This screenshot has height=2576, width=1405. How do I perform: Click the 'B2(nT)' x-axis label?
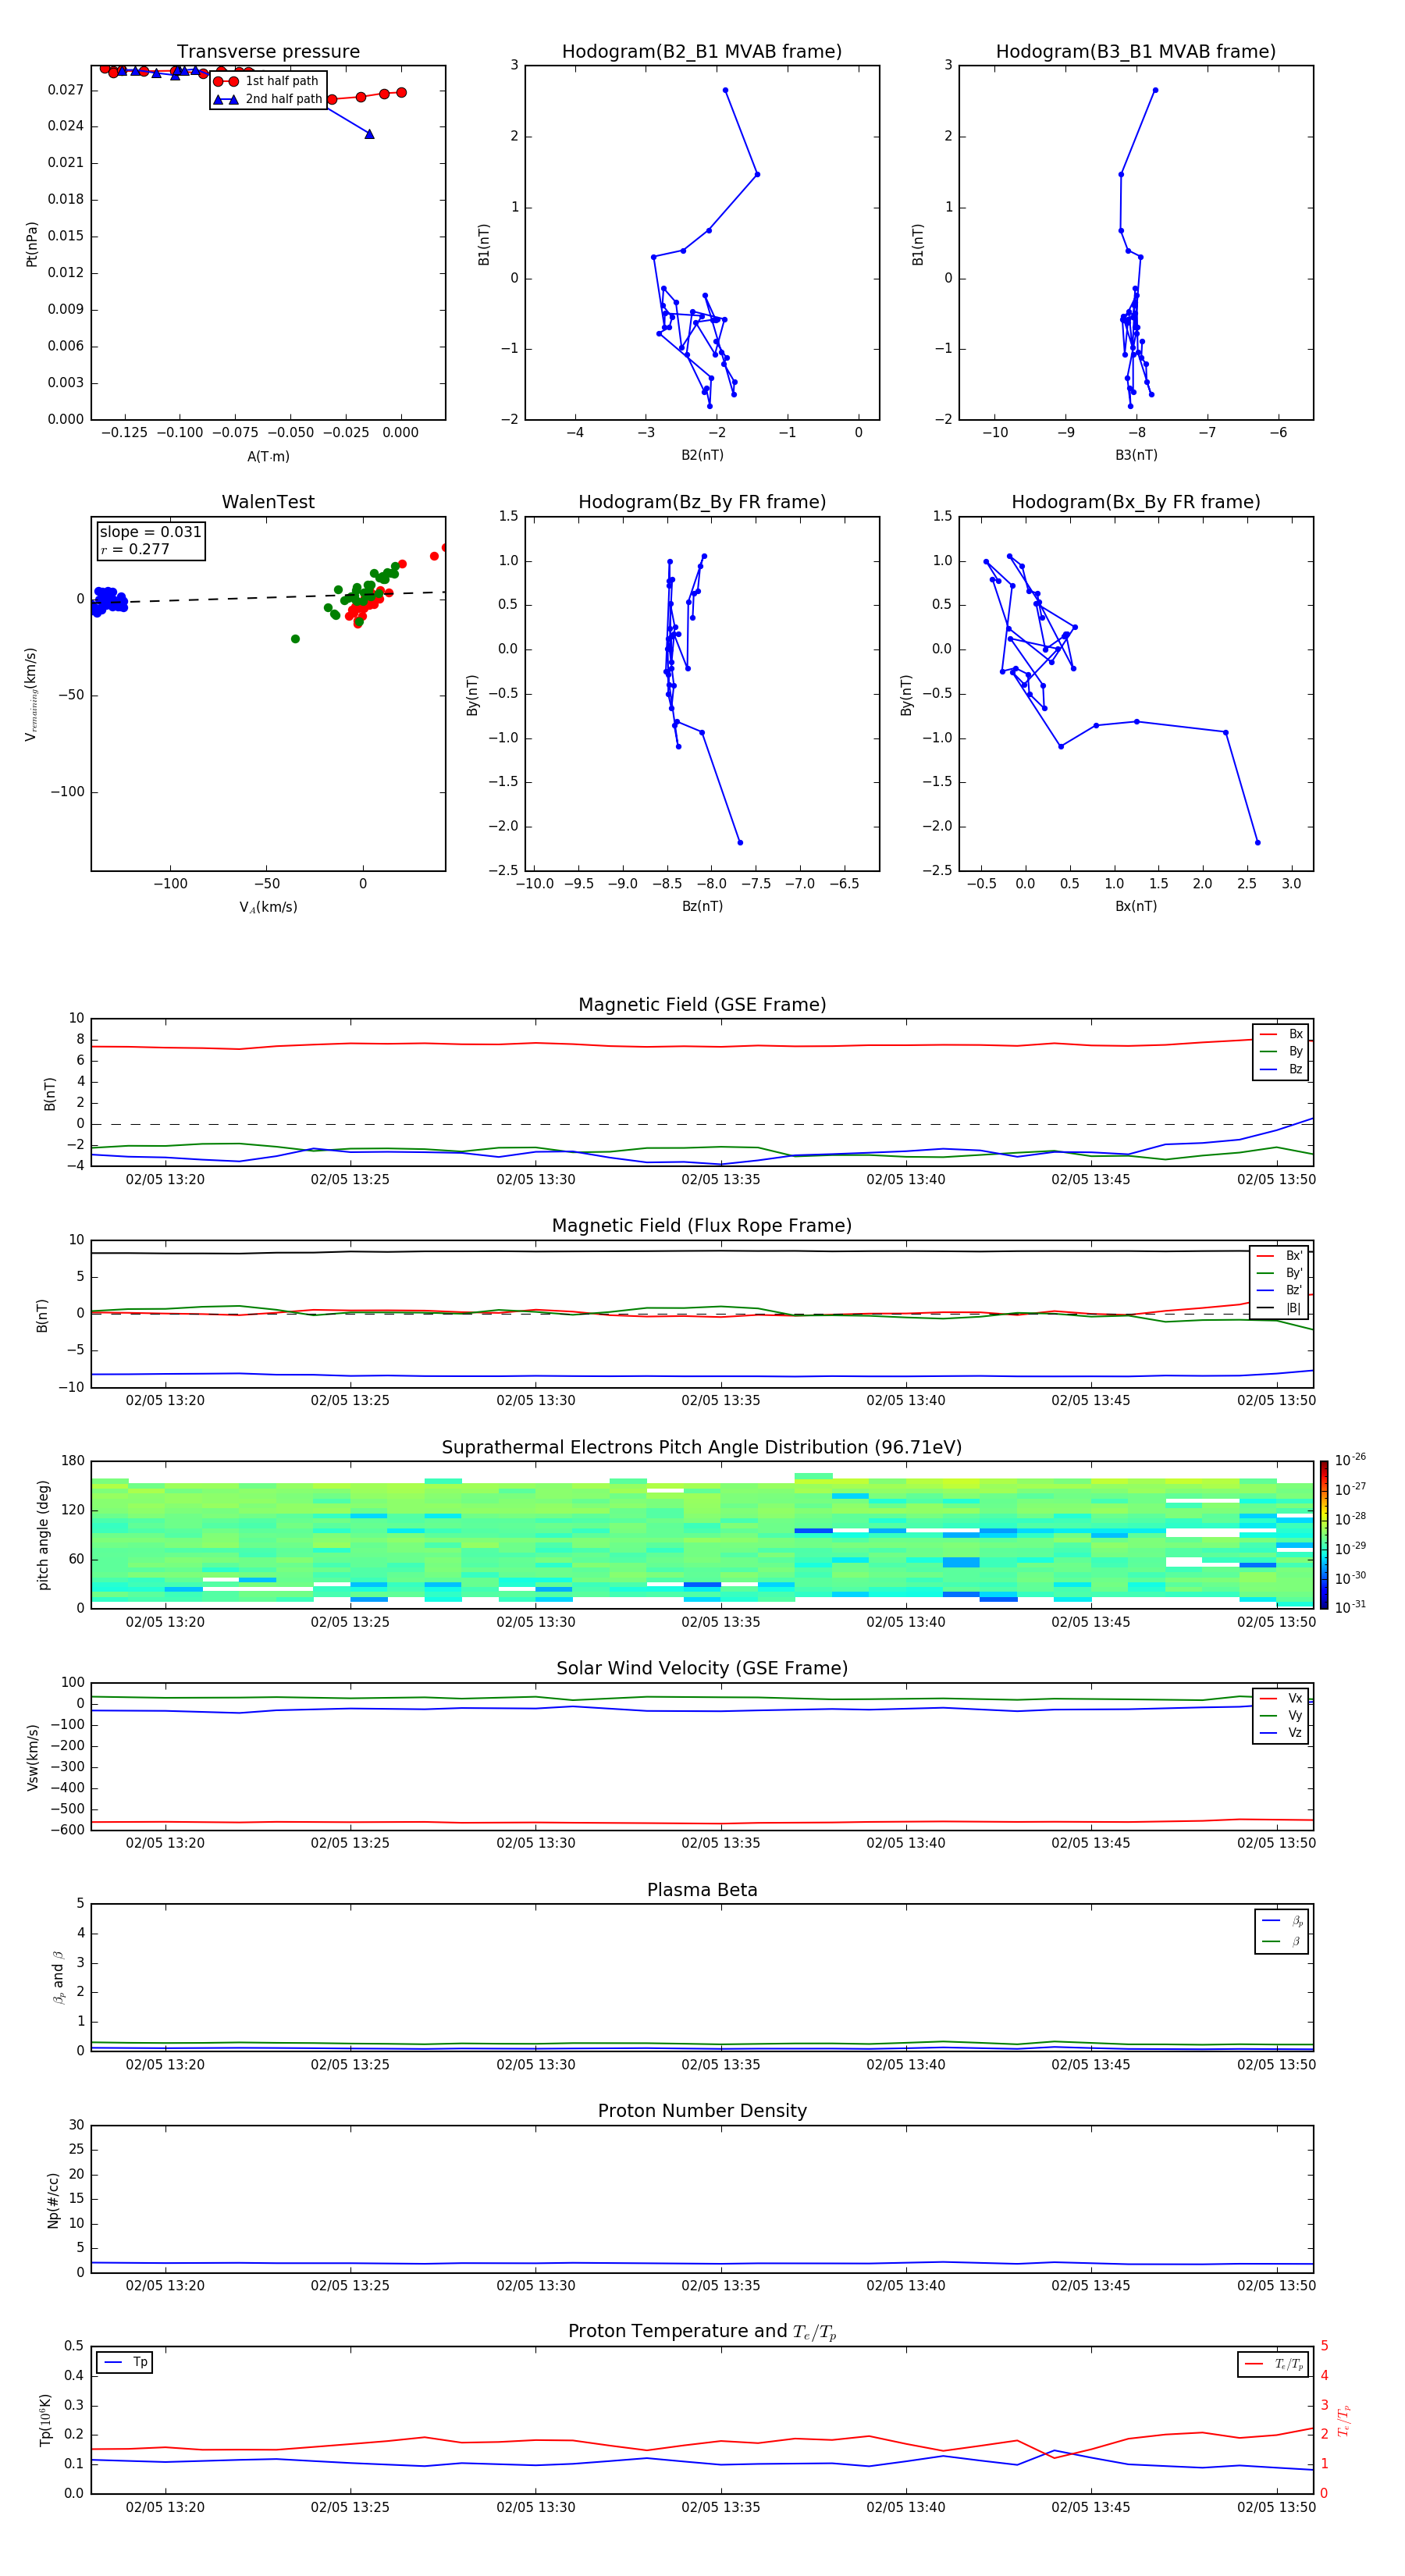(702, 455)
